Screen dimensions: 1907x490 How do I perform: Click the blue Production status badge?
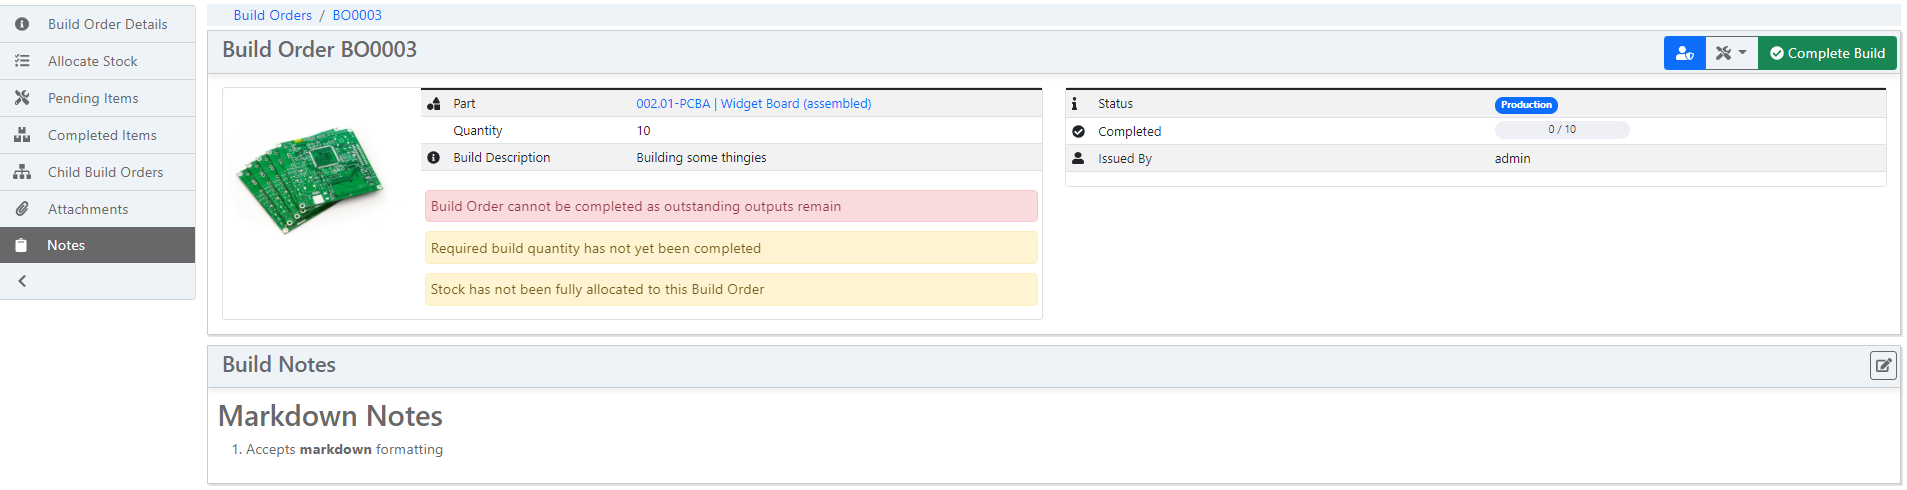1525,105
